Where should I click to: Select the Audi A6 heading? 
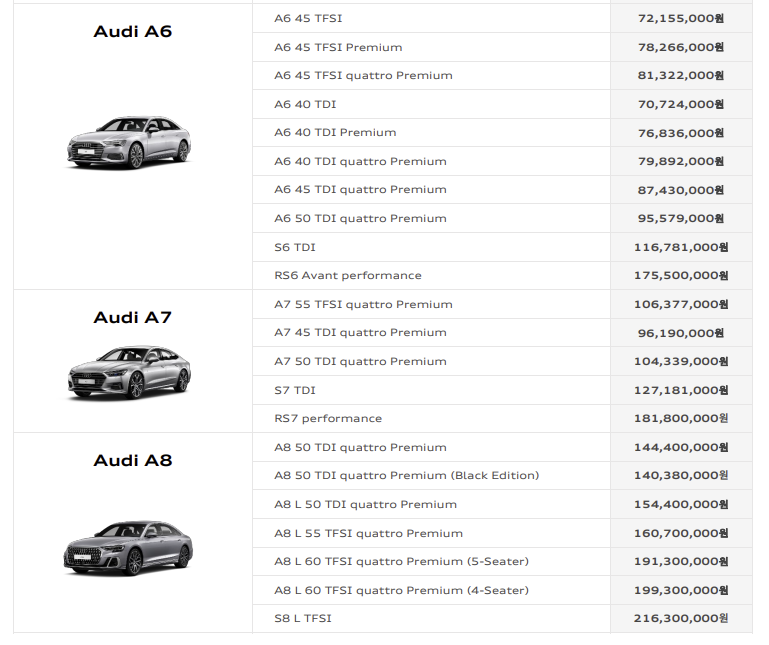133,31
